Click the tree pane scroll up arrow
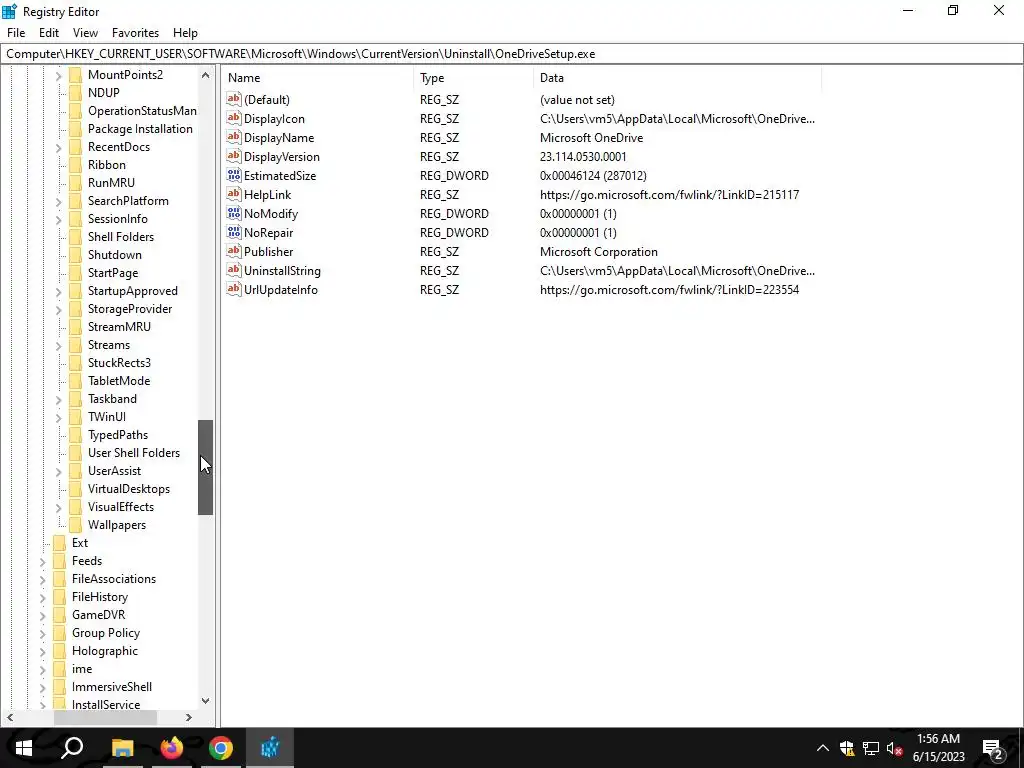This screenshot has width=1024, height=768. [x=205, y=74]
